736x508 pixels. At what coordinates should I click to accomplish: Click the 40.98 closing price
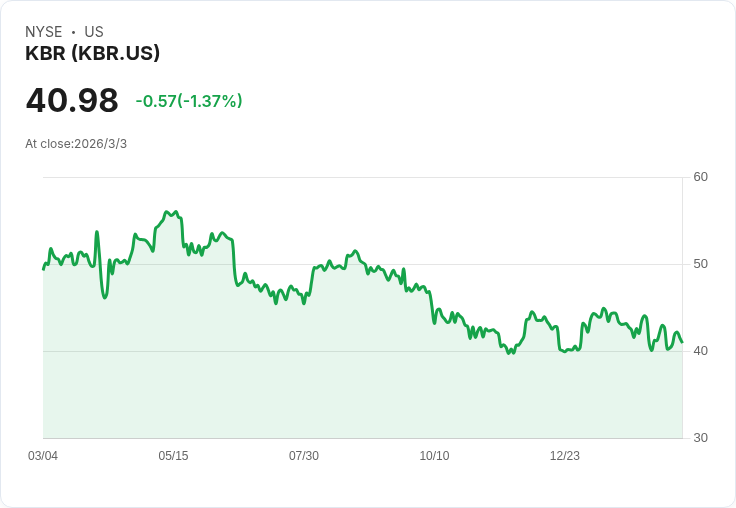(x=72, y=101)
